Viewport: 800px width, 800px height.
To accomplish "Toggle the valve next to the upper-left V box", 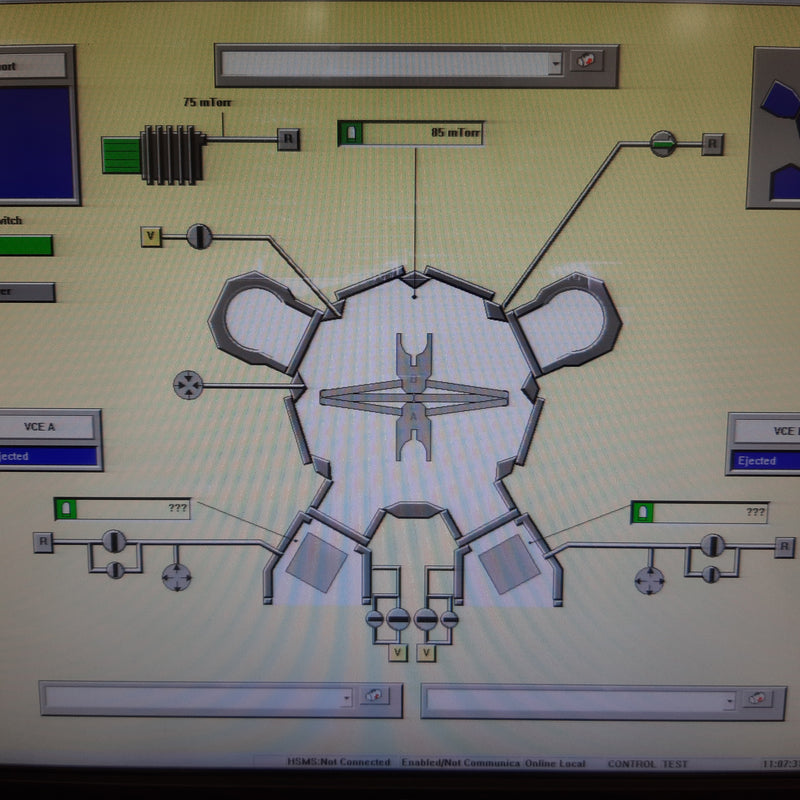I will [199, 236].
